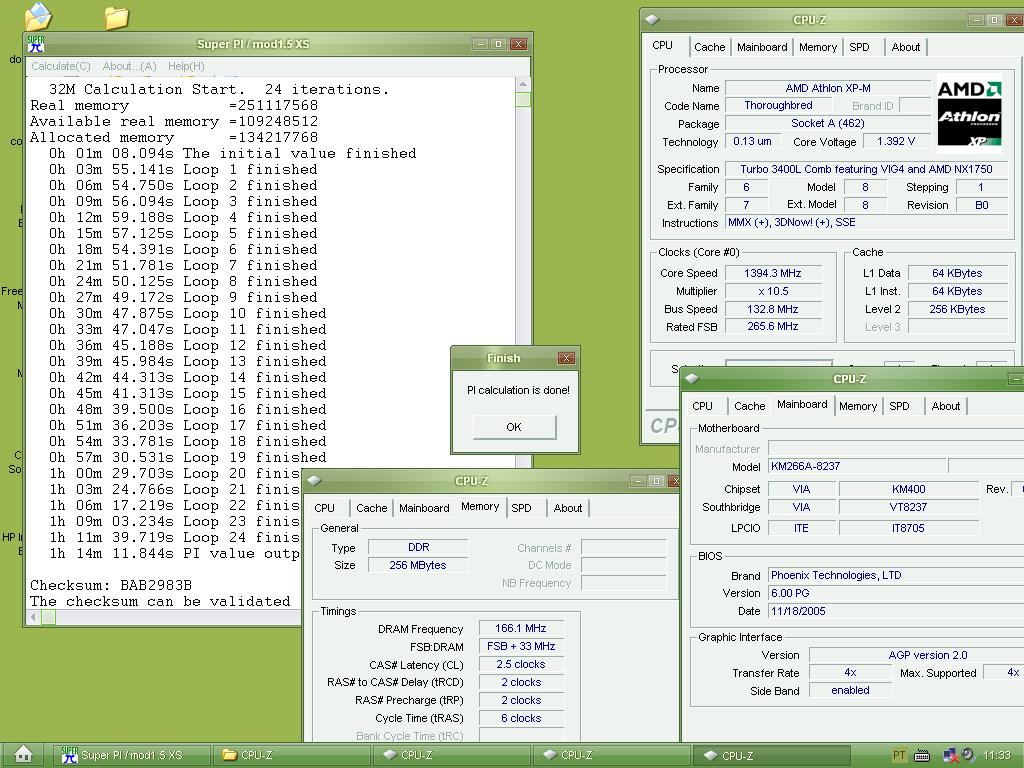The height and width of the screenshot is (768, 1024).
Task: Click the Core Speed value 1394.3 MHz
Action: tap(773, 273)
